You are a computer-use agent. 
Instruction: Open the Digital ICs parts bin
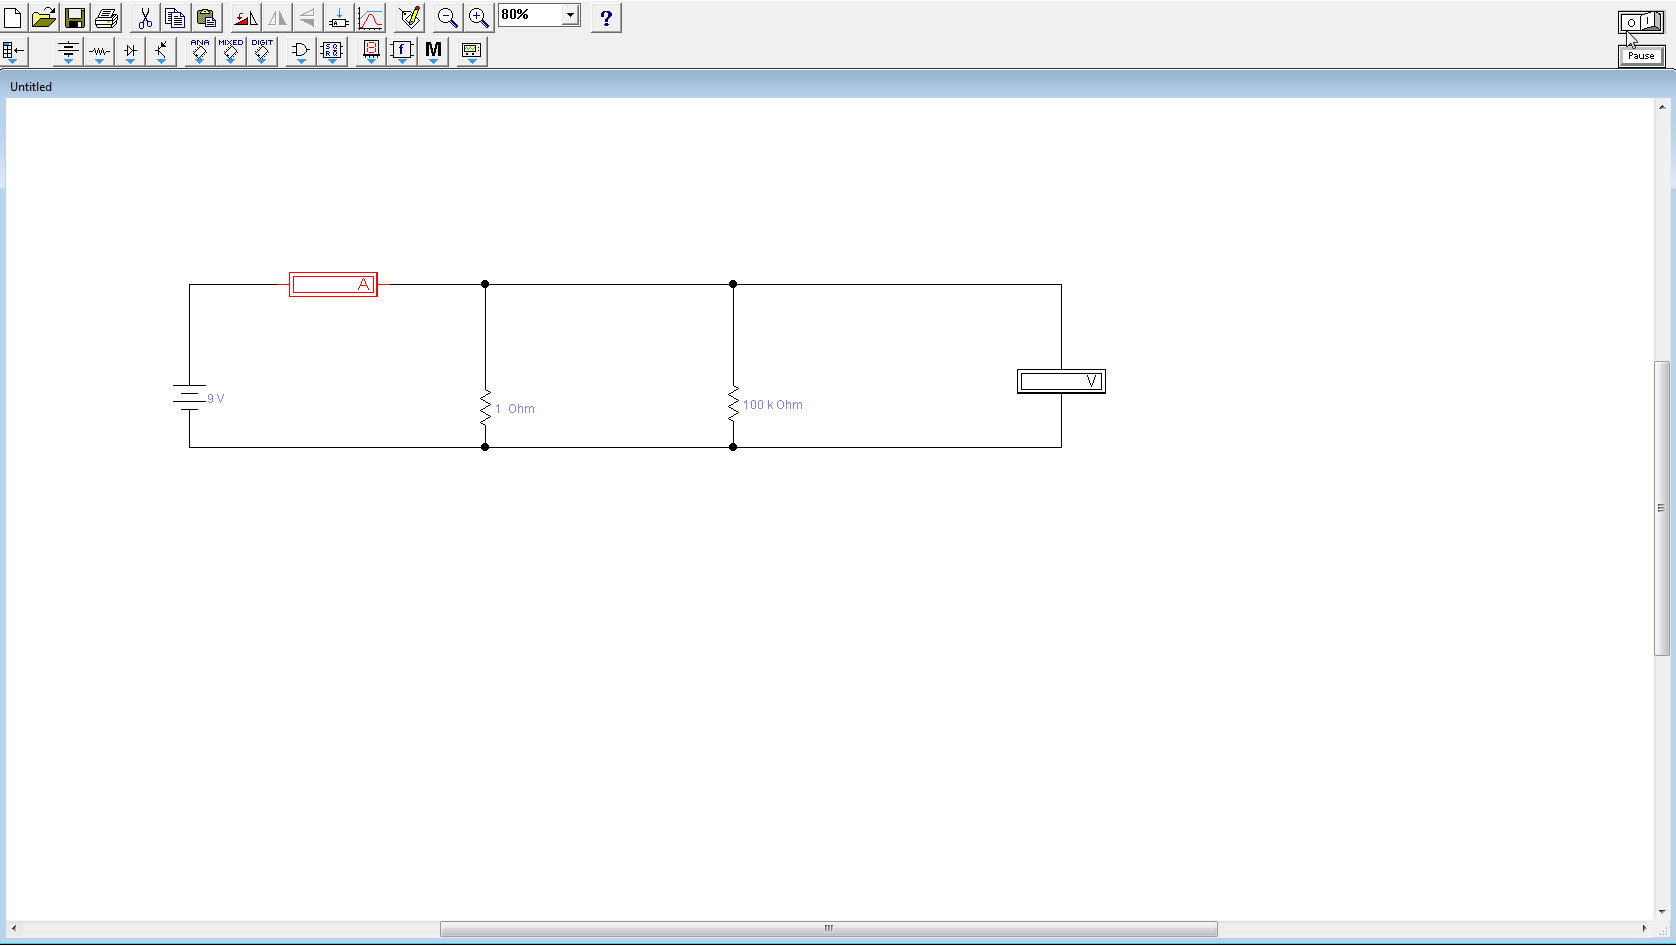pyautogui.click(x=262, y=52)
